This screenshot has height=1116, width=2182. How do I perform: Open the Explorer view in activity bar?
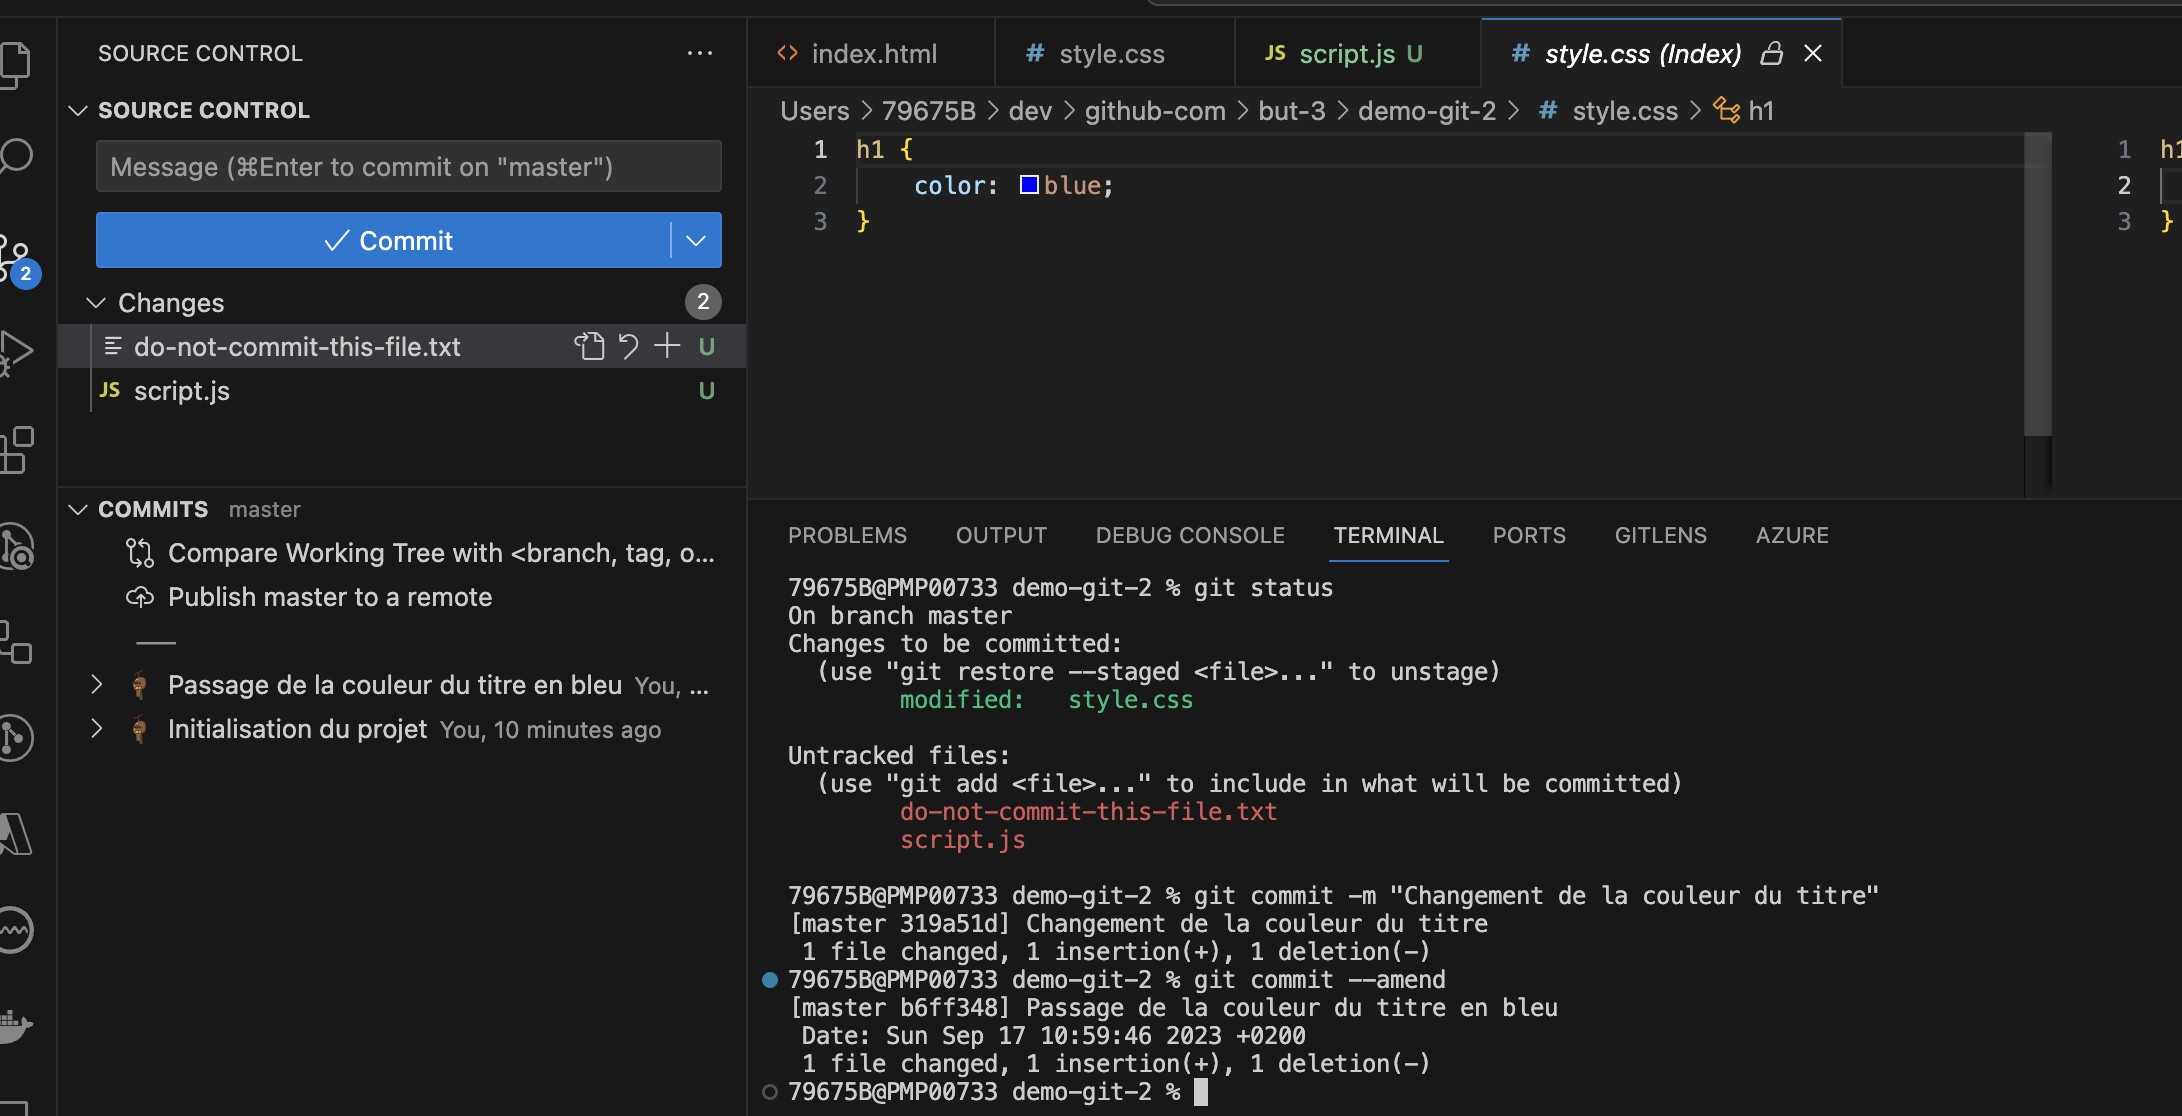16,64
